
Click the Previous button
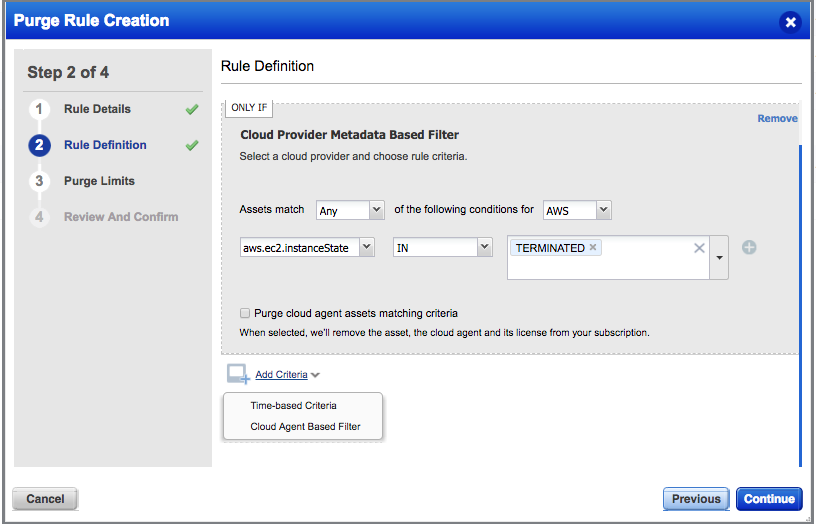coord(696,499)
